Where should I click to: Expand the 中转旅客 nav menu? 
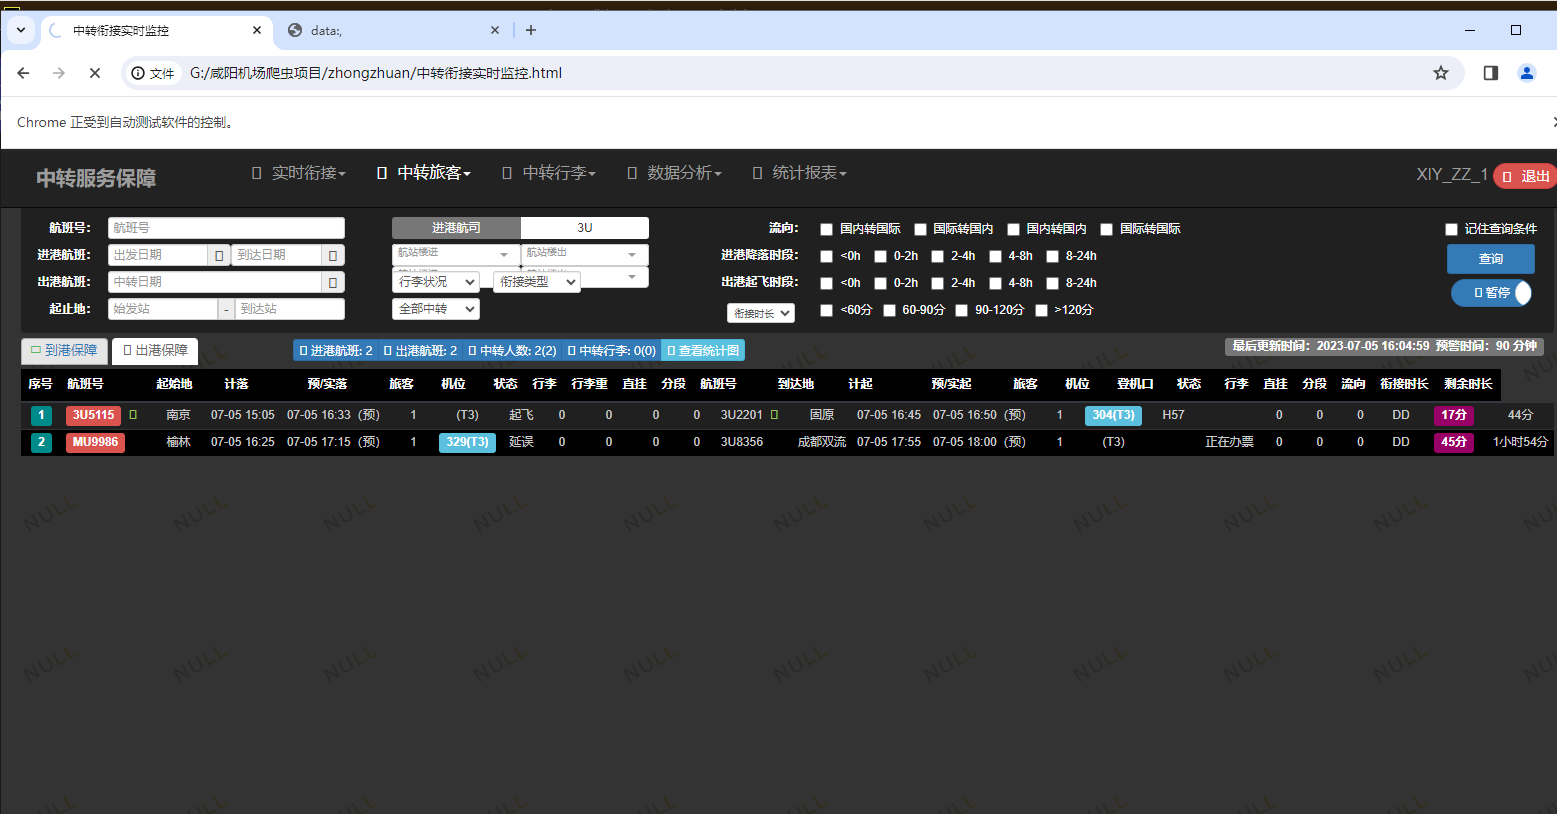424,173
